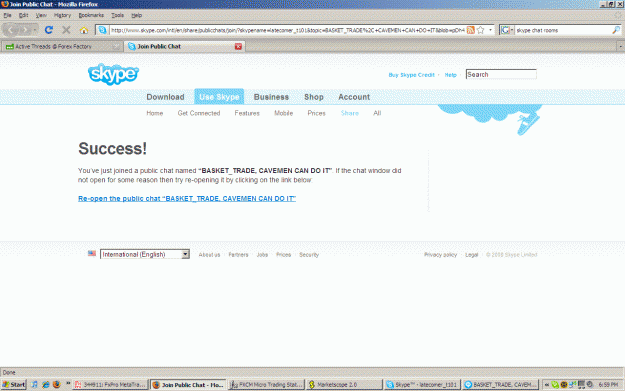Open the Account section
This screenshot has width=625, height=391.
tap(354, 97)
